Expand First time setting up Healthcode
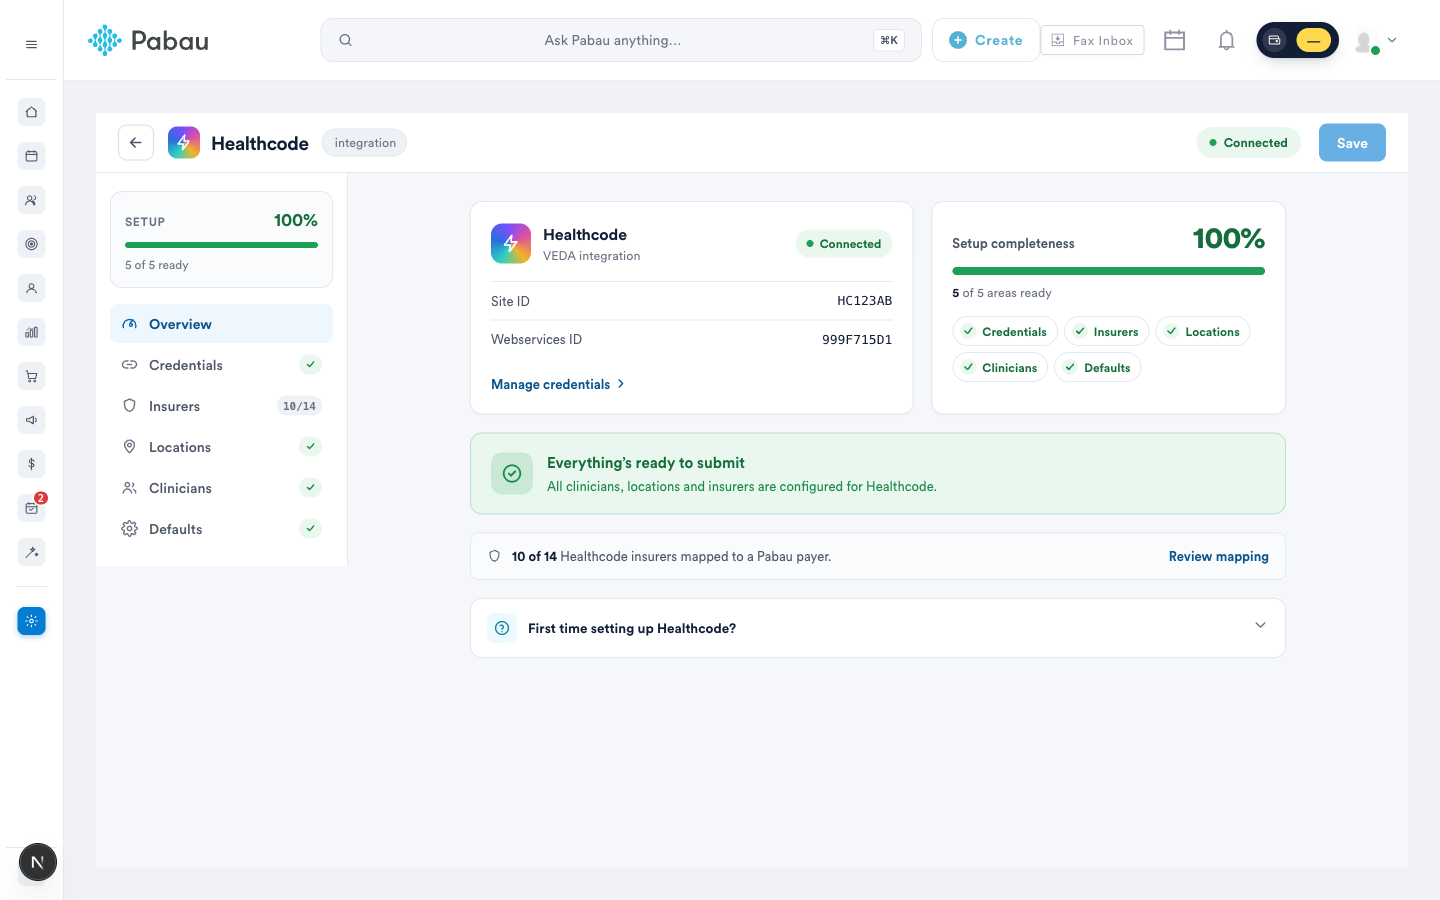This screenshot has width=1440, height=900. click(878, 628)
